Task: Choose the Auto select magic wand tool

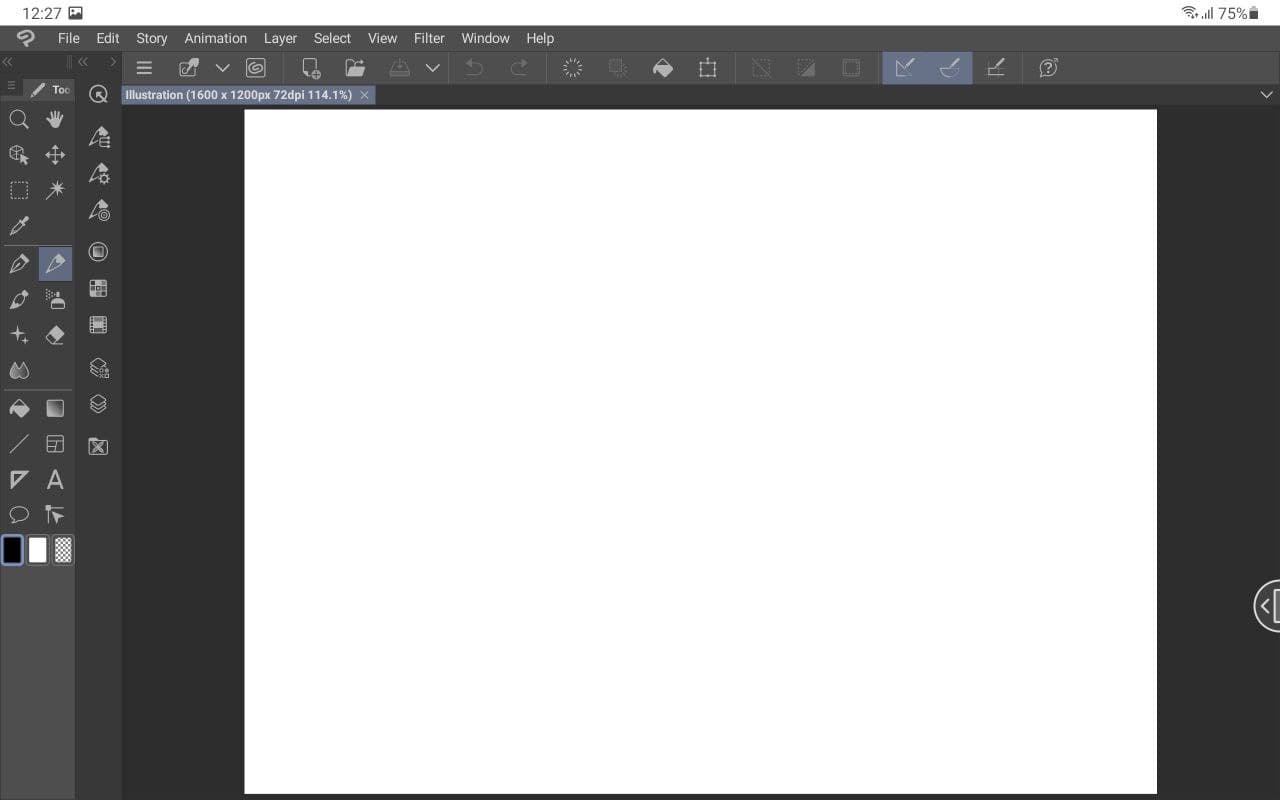Action: click(x=55, y=190)
